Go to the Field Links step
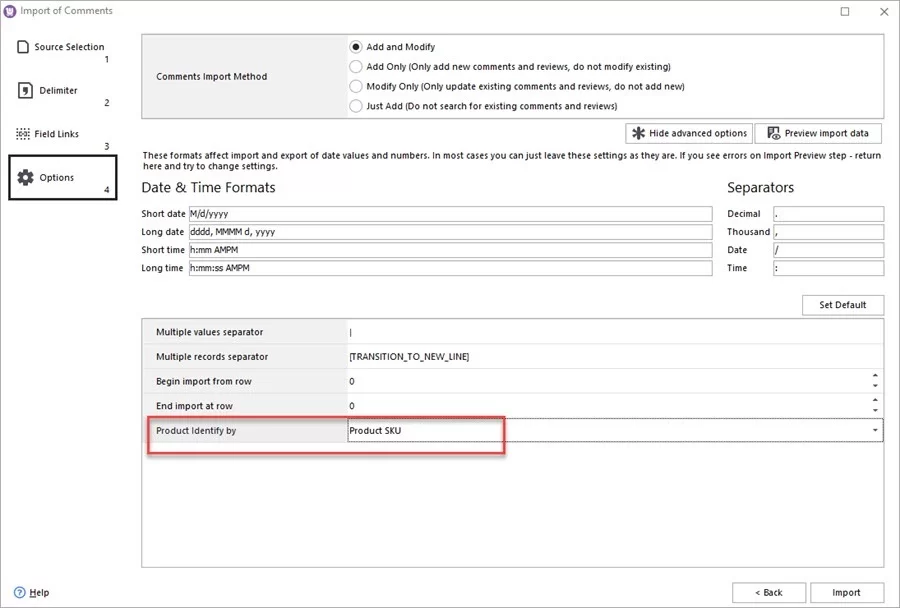This screenshot has width=900, height=608. click(55, 132)
